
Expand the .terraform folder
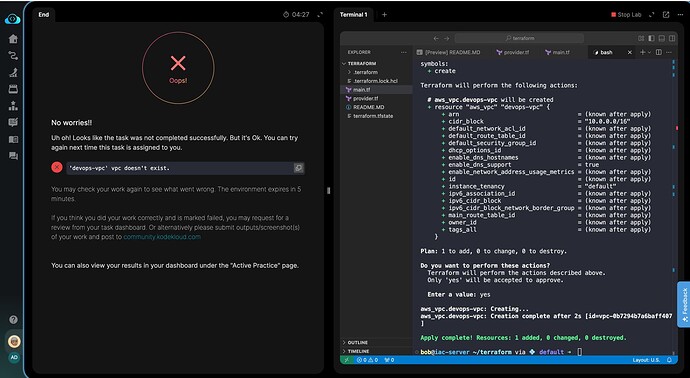click(377, 72)
